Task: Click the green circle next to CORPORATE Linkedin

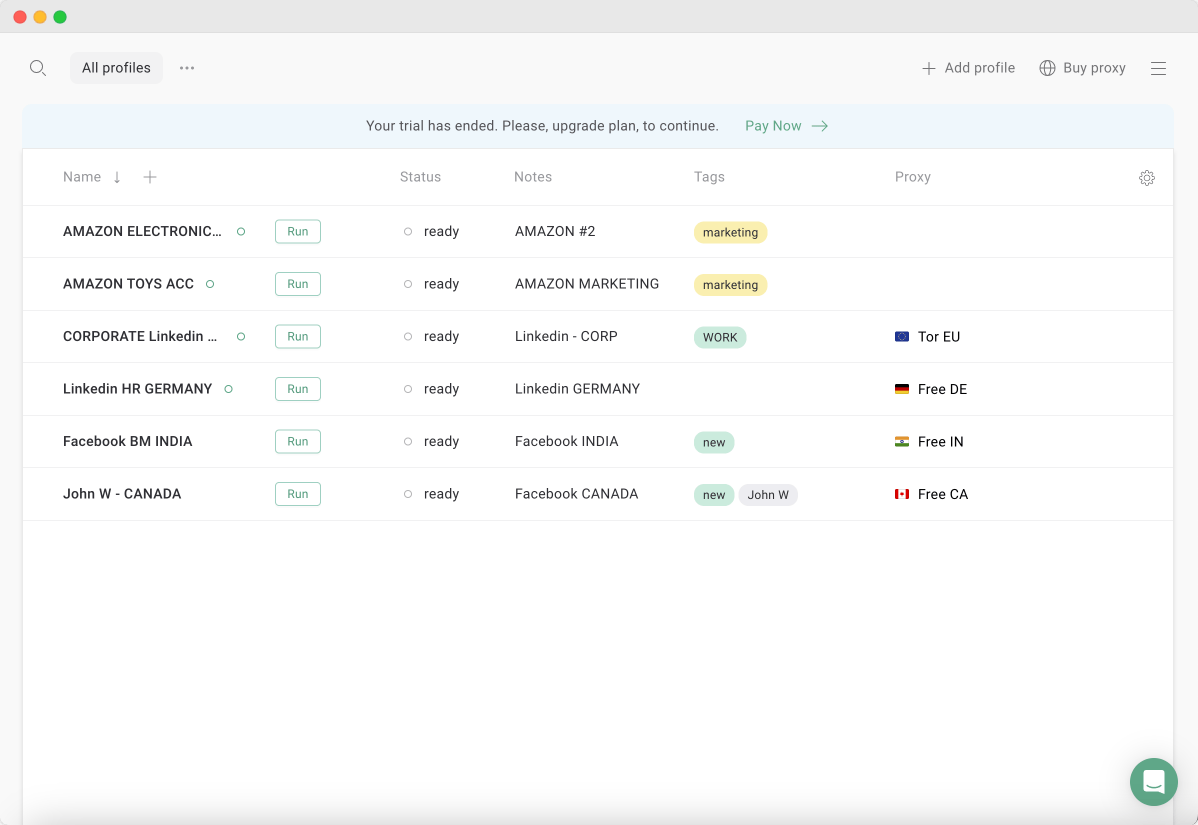Action: (x=241, y=336)
